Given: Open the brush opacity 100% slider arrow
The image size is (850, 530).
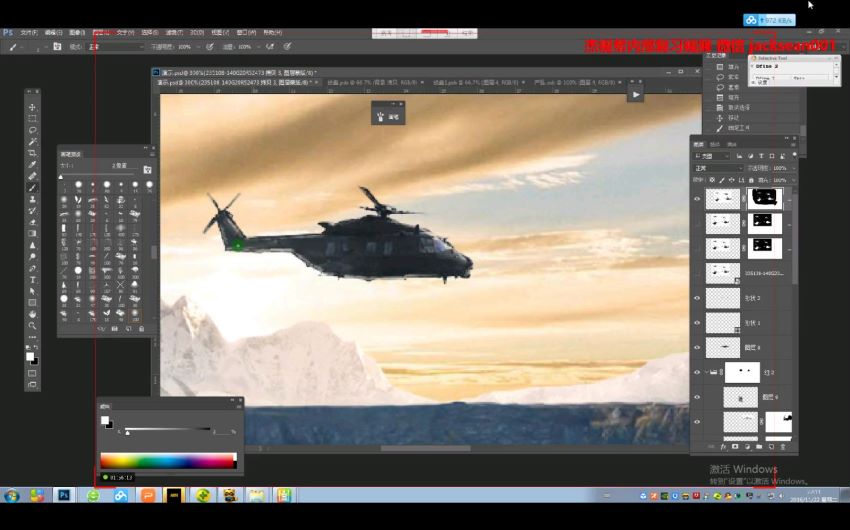Looking at the screenshot, I should point(198,47).
